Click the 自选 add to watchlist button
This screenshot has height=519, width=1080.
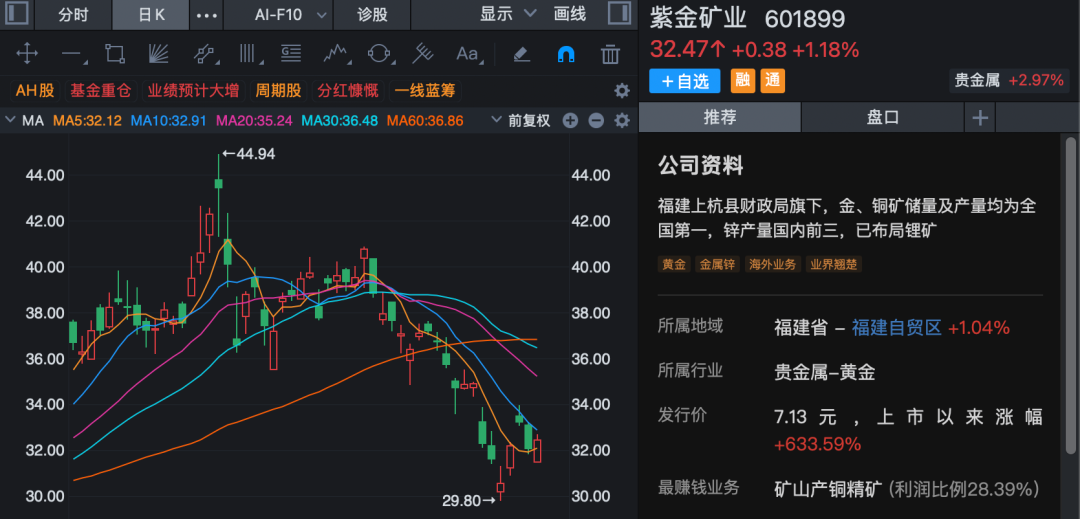point(685,81)
